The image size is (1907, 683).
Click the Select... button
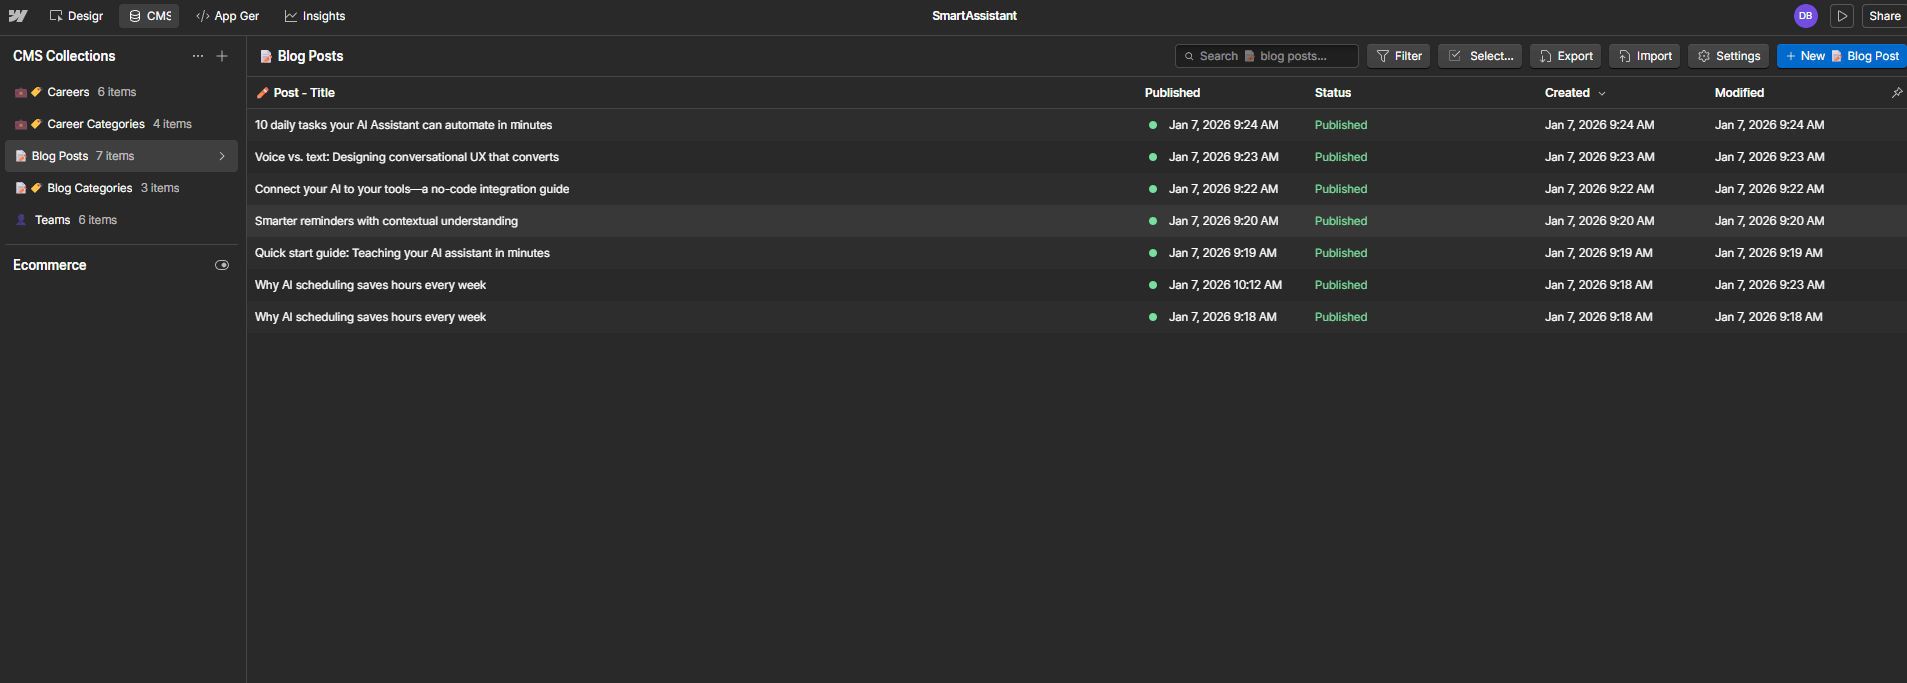(1480, 56)
